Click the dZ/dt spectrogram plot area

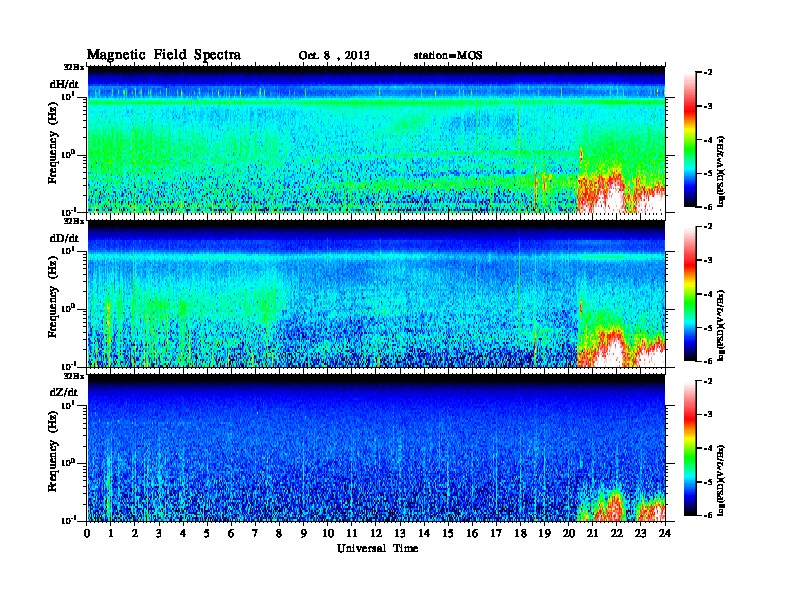pos(376,448)
